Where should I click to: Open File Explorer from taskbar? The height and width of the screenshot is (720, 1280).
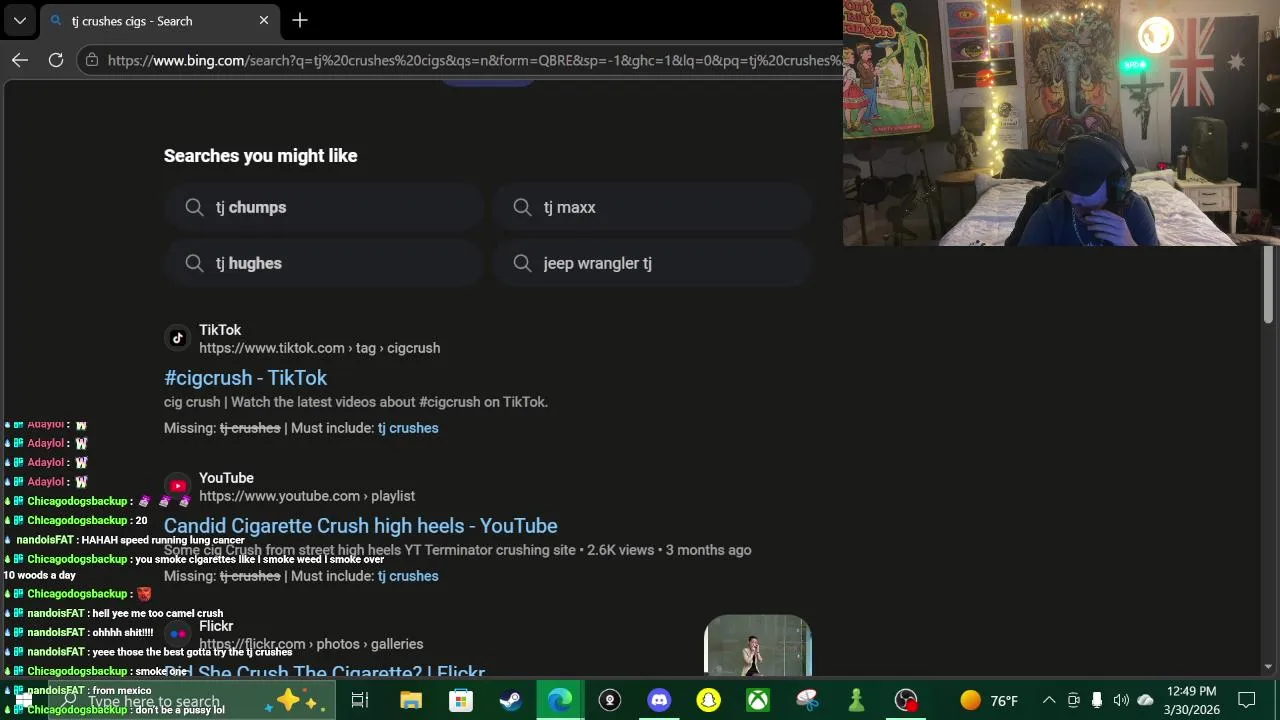point(410,700)
